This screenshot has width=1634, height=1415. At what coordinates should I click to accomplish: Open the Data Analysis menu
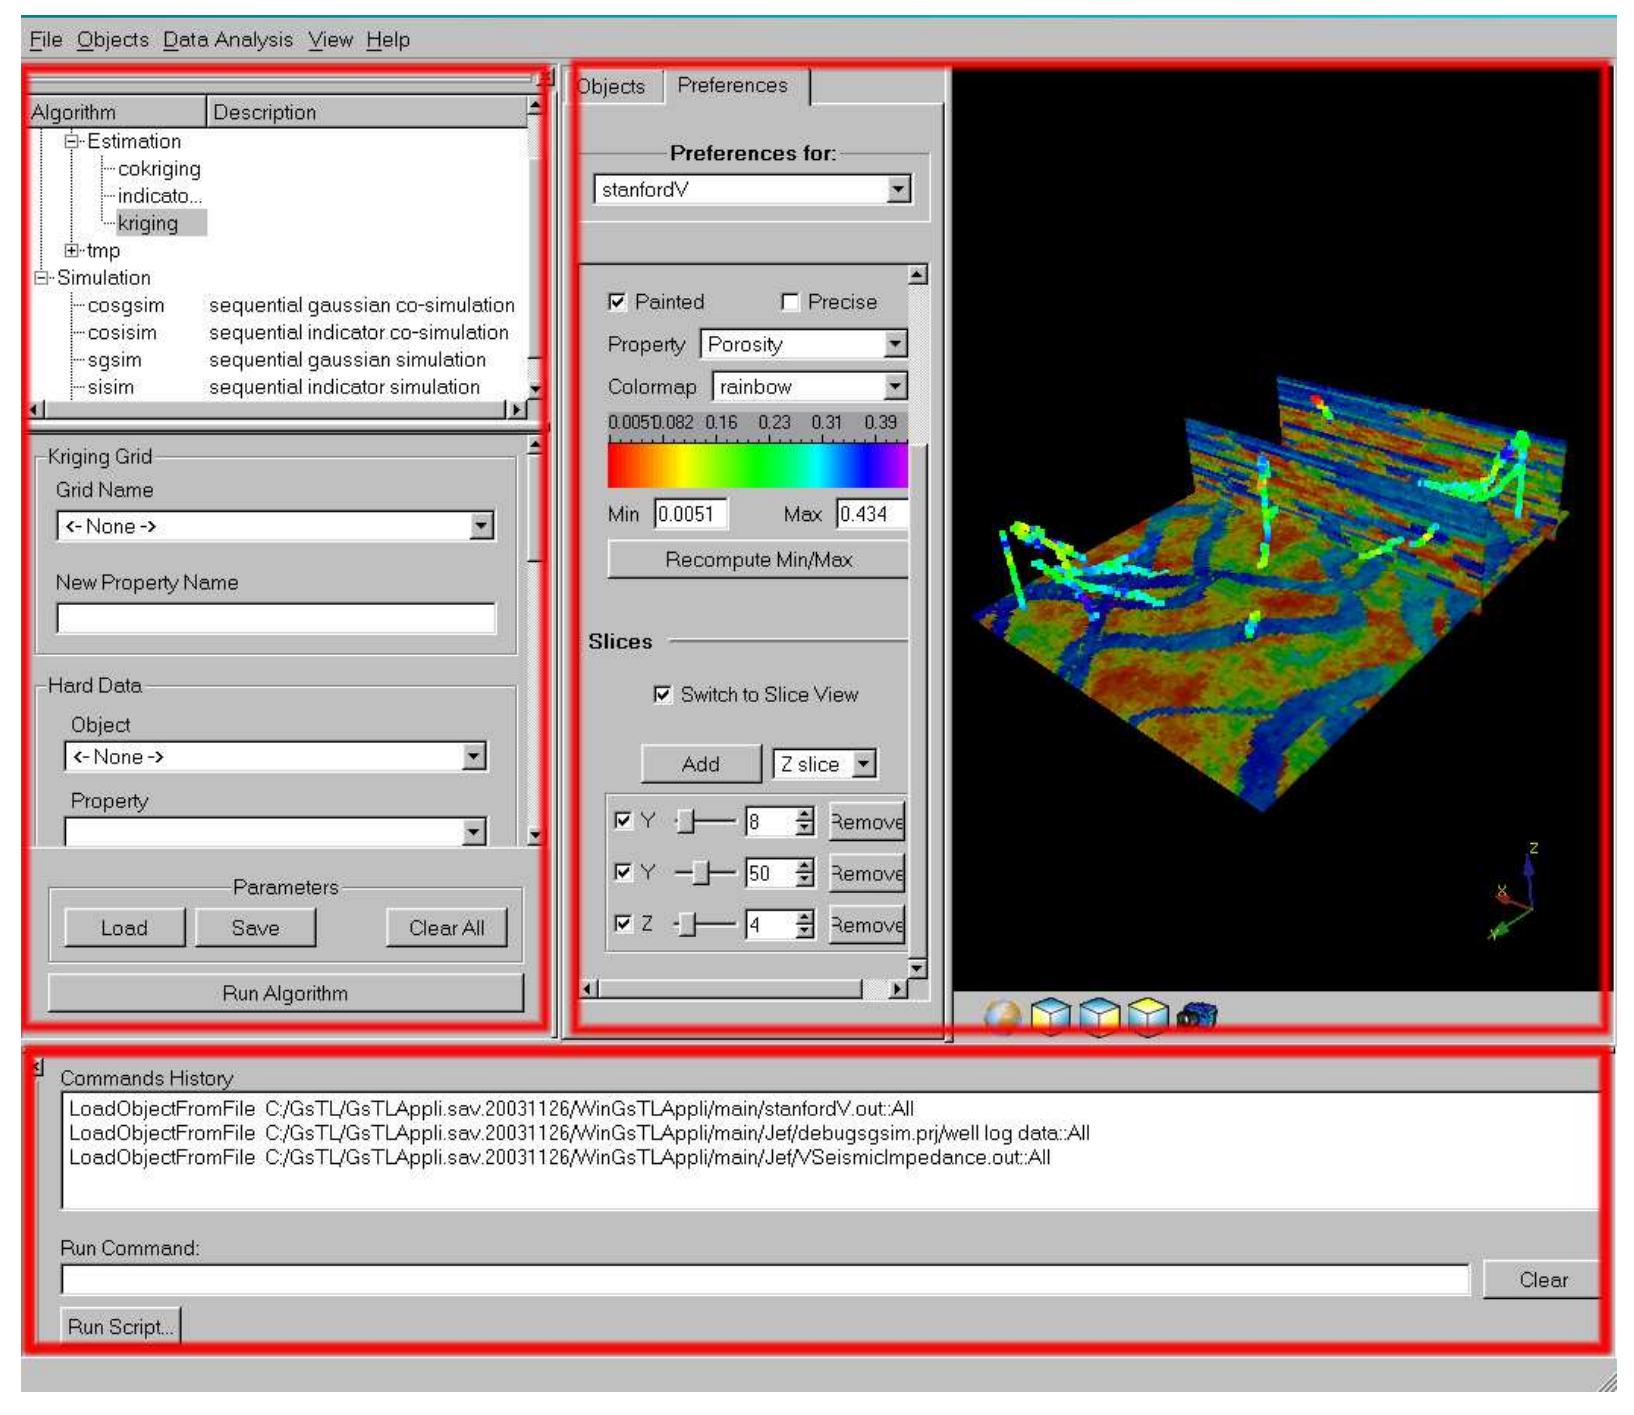click(x=228, y=40)
